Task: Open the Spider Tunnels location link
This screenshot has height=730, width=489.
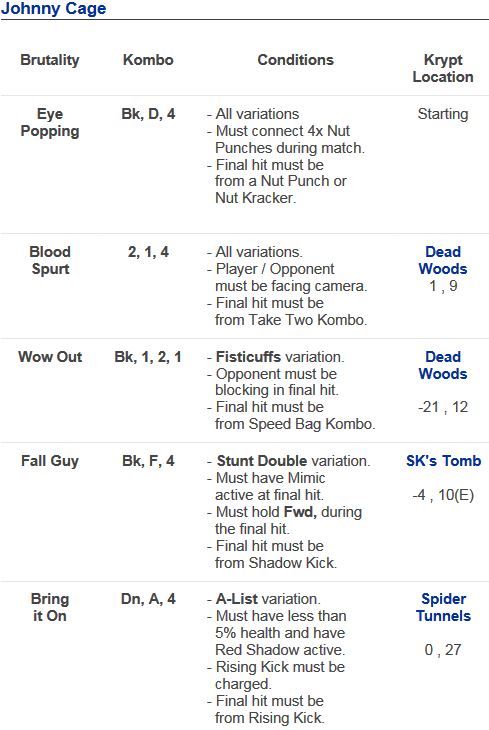Action: 443,607
